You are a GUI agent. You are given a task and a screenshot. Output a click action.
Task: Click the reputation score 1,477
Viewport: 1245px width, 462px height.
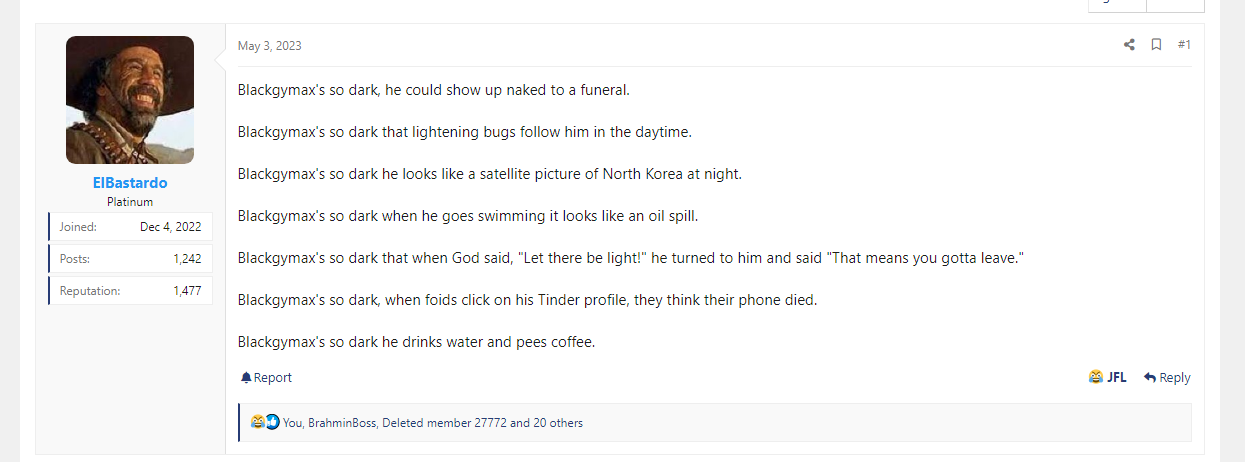point(187,291)
